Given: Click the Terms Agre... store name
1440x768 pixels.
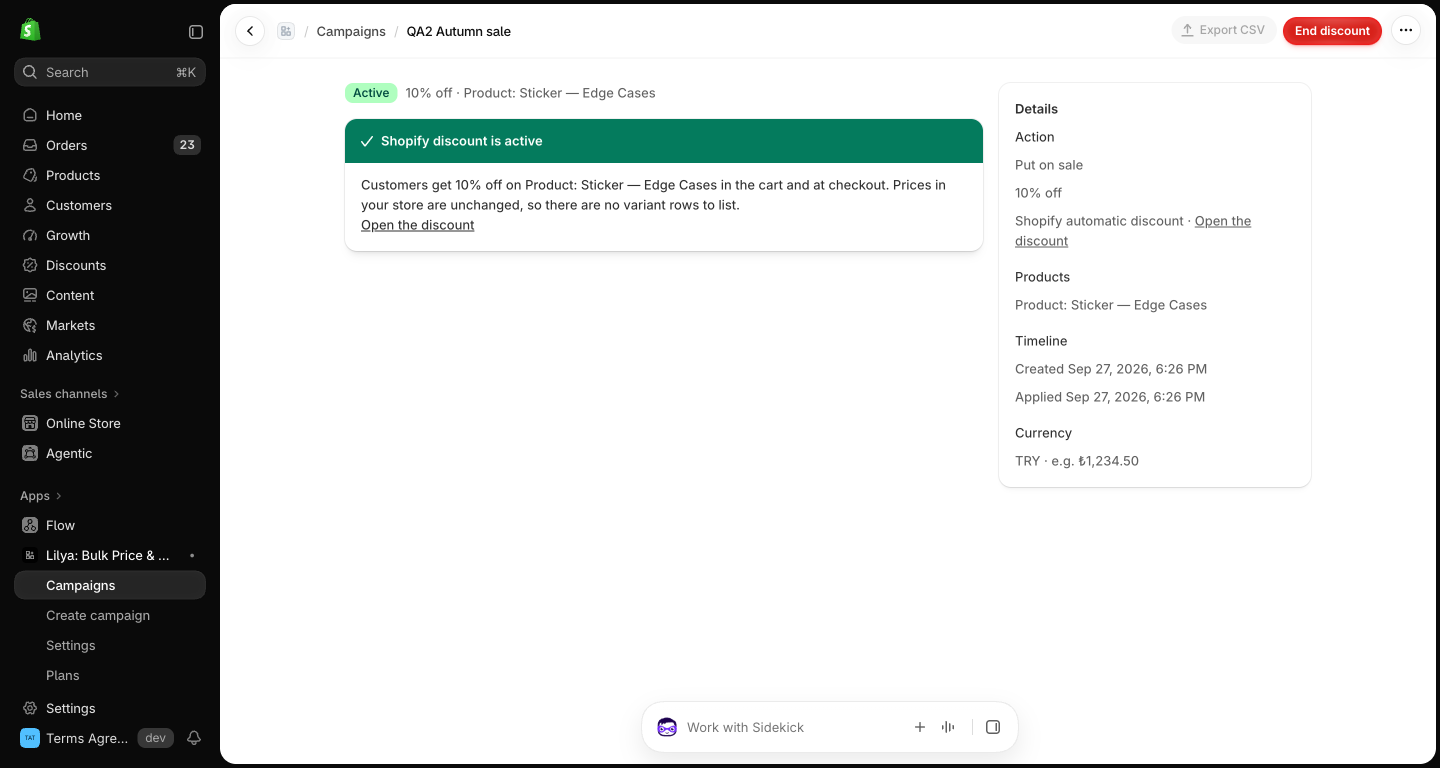Looking at the screenshot, I should coord(87,738).
